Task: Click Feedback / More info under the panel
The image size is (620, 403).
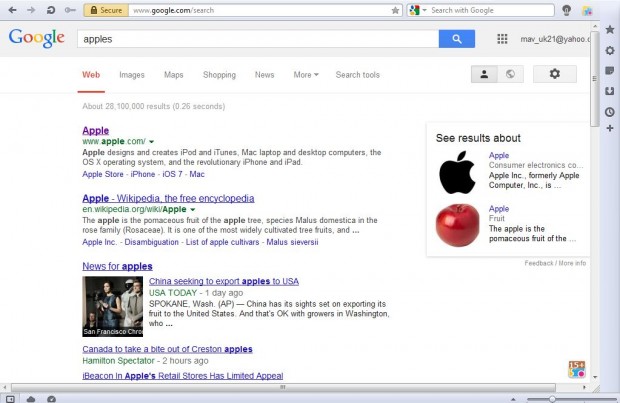Action: [x=555, y=263]
